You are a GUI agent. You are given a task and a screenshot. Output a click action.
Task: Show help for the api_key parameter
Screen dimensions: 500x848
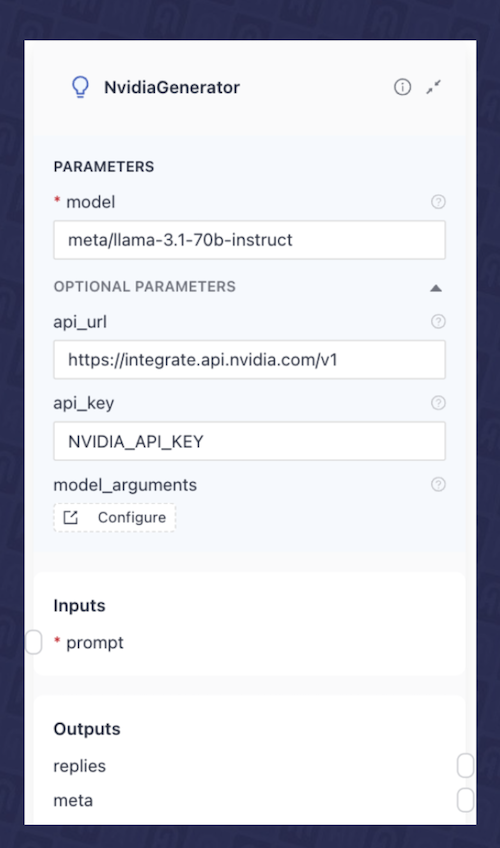pos(438,402)
